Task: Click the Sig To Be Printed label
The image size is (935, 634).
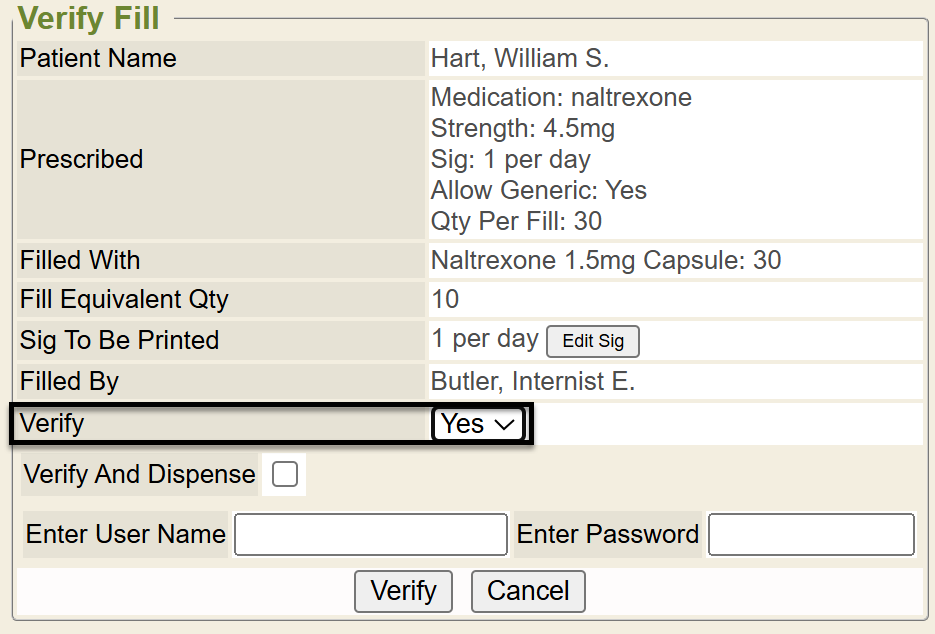Action: pyautogui.click(x=120, y=340)
